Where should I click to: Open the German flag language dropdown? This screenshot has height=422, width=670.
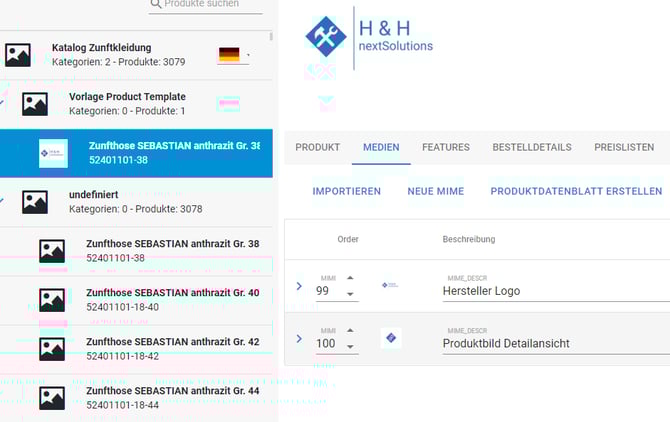233,55
